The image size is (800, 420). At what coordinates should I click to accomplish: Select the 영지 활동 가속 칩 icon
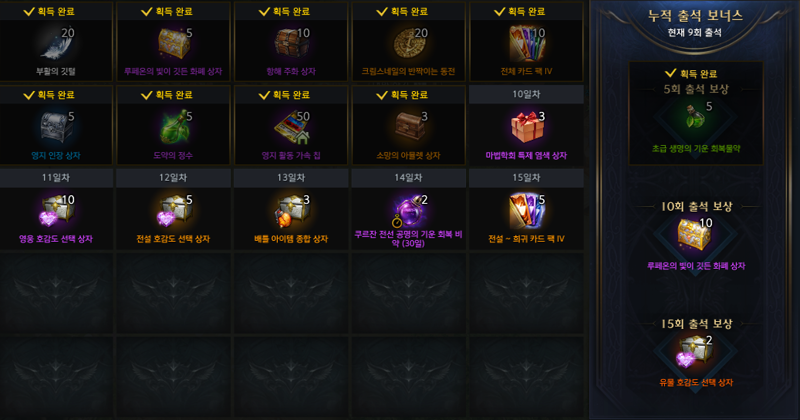coord(292,127)
